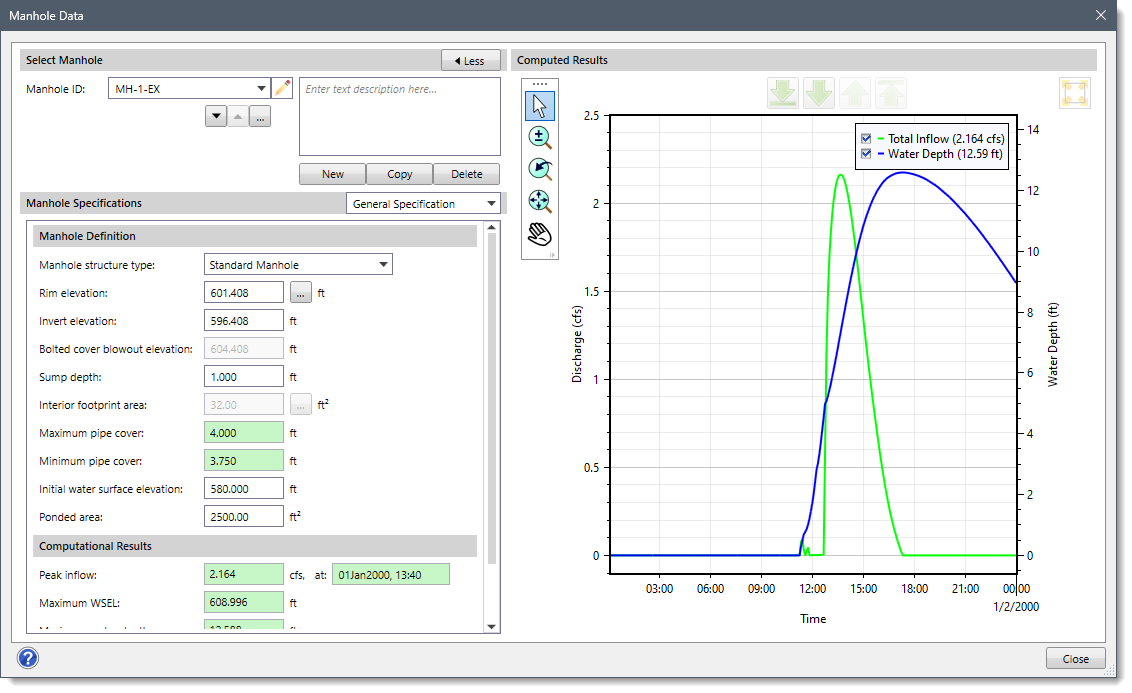Open the Manhole structure type dropdown
Viewport: 1132px width, 693px height.
383,265
